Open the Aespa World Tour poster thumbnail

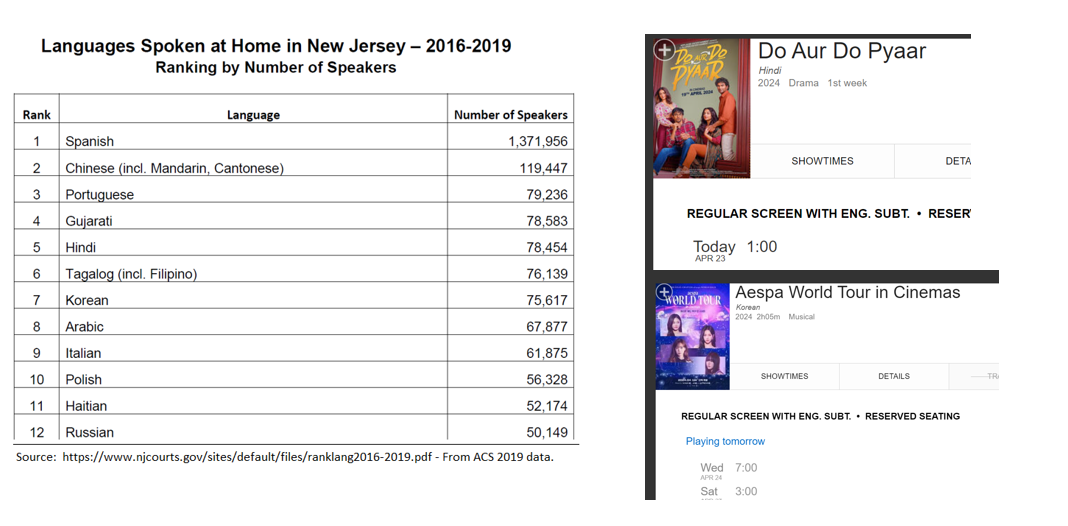point(693,340)
